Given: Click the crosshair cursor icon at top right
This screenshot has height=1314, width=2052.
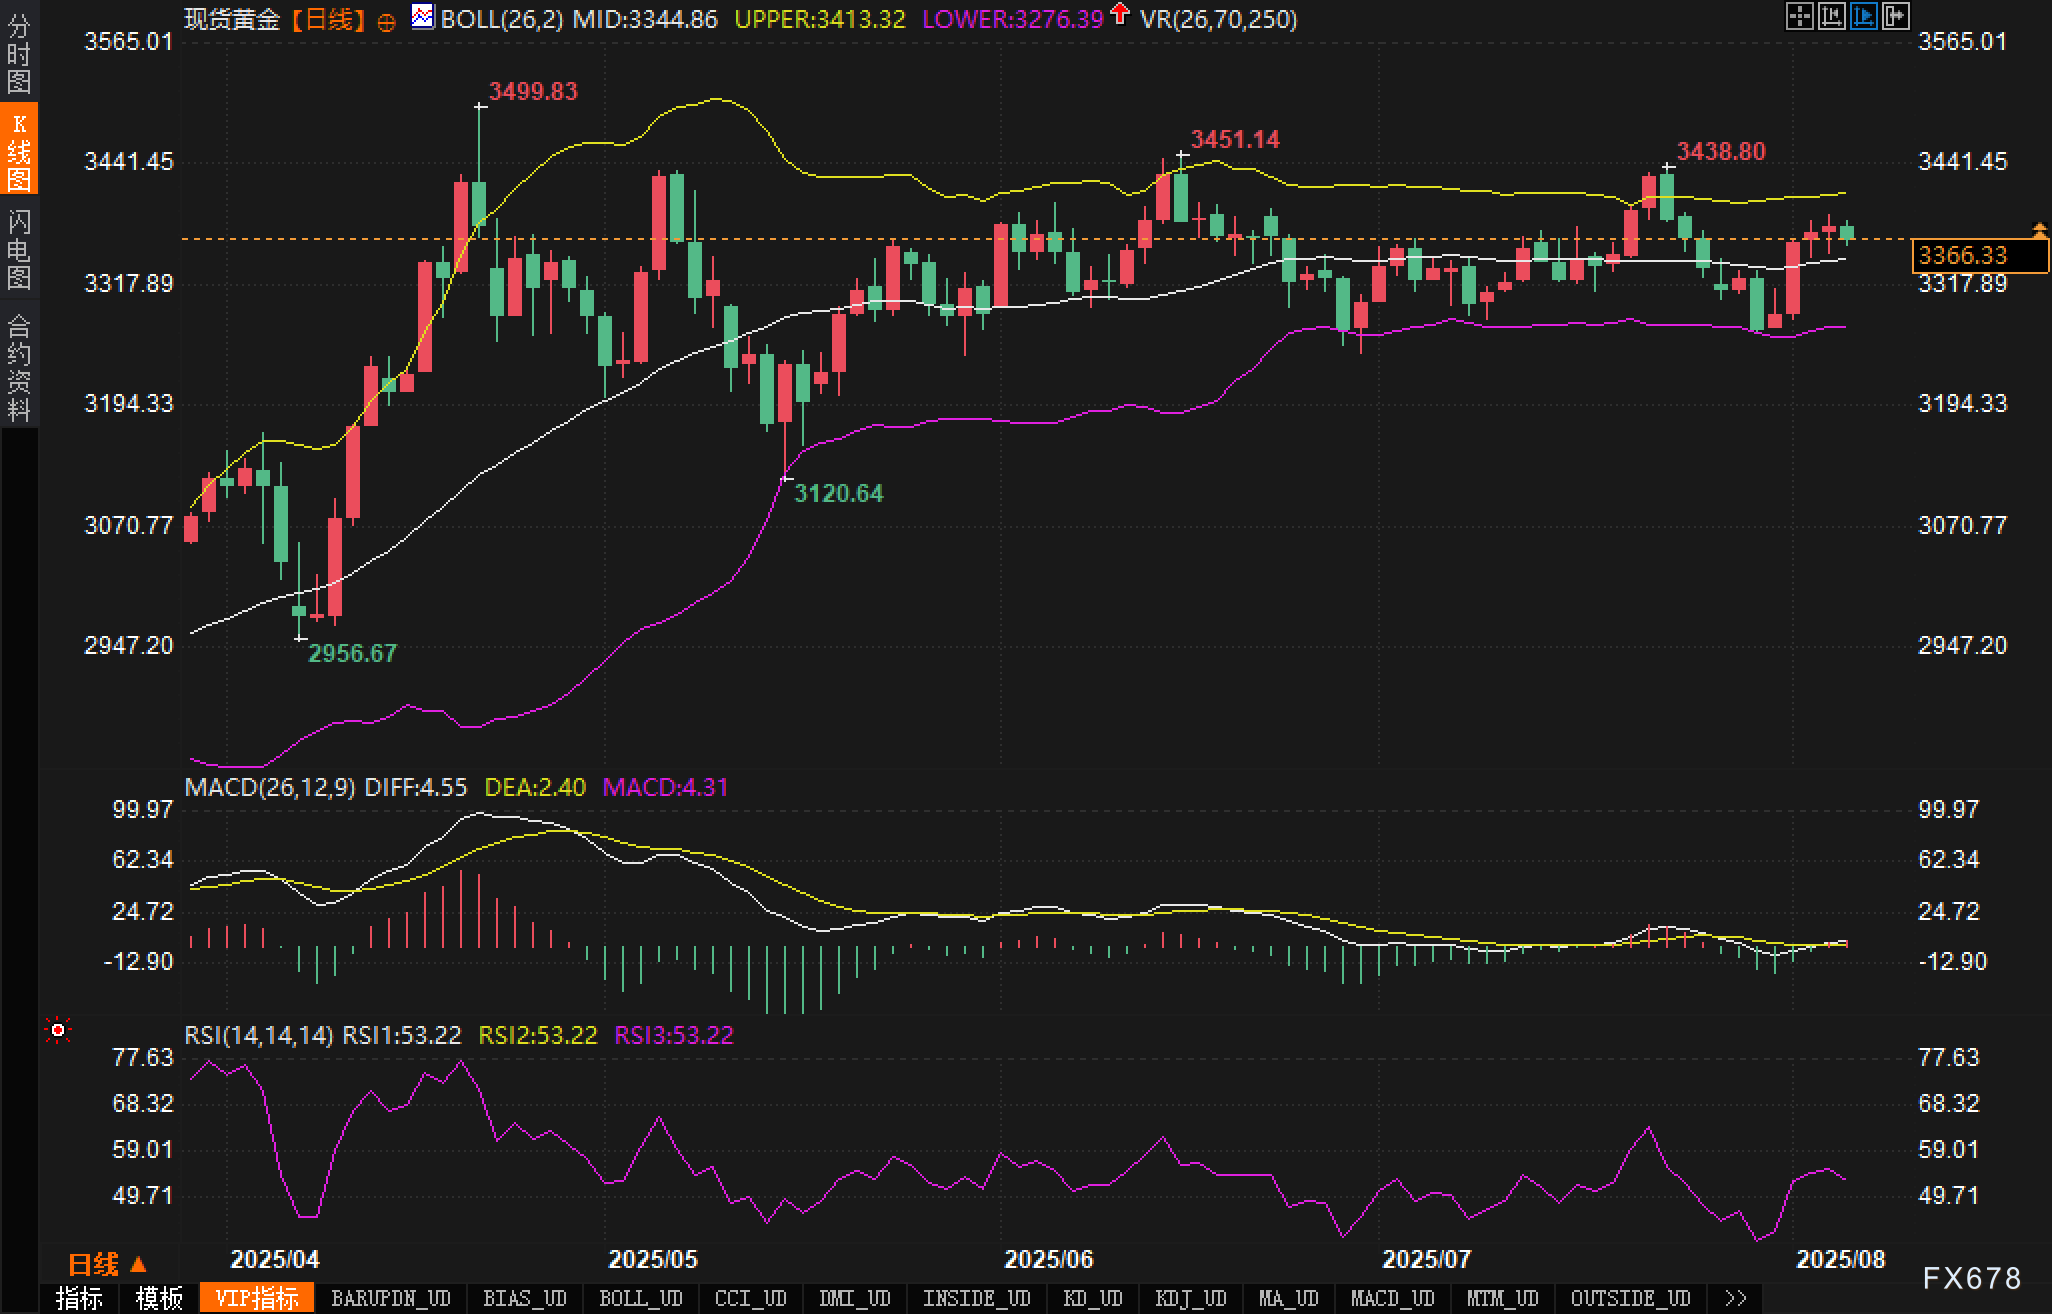Looking at the screenshot, I should tap(1799, 16).
